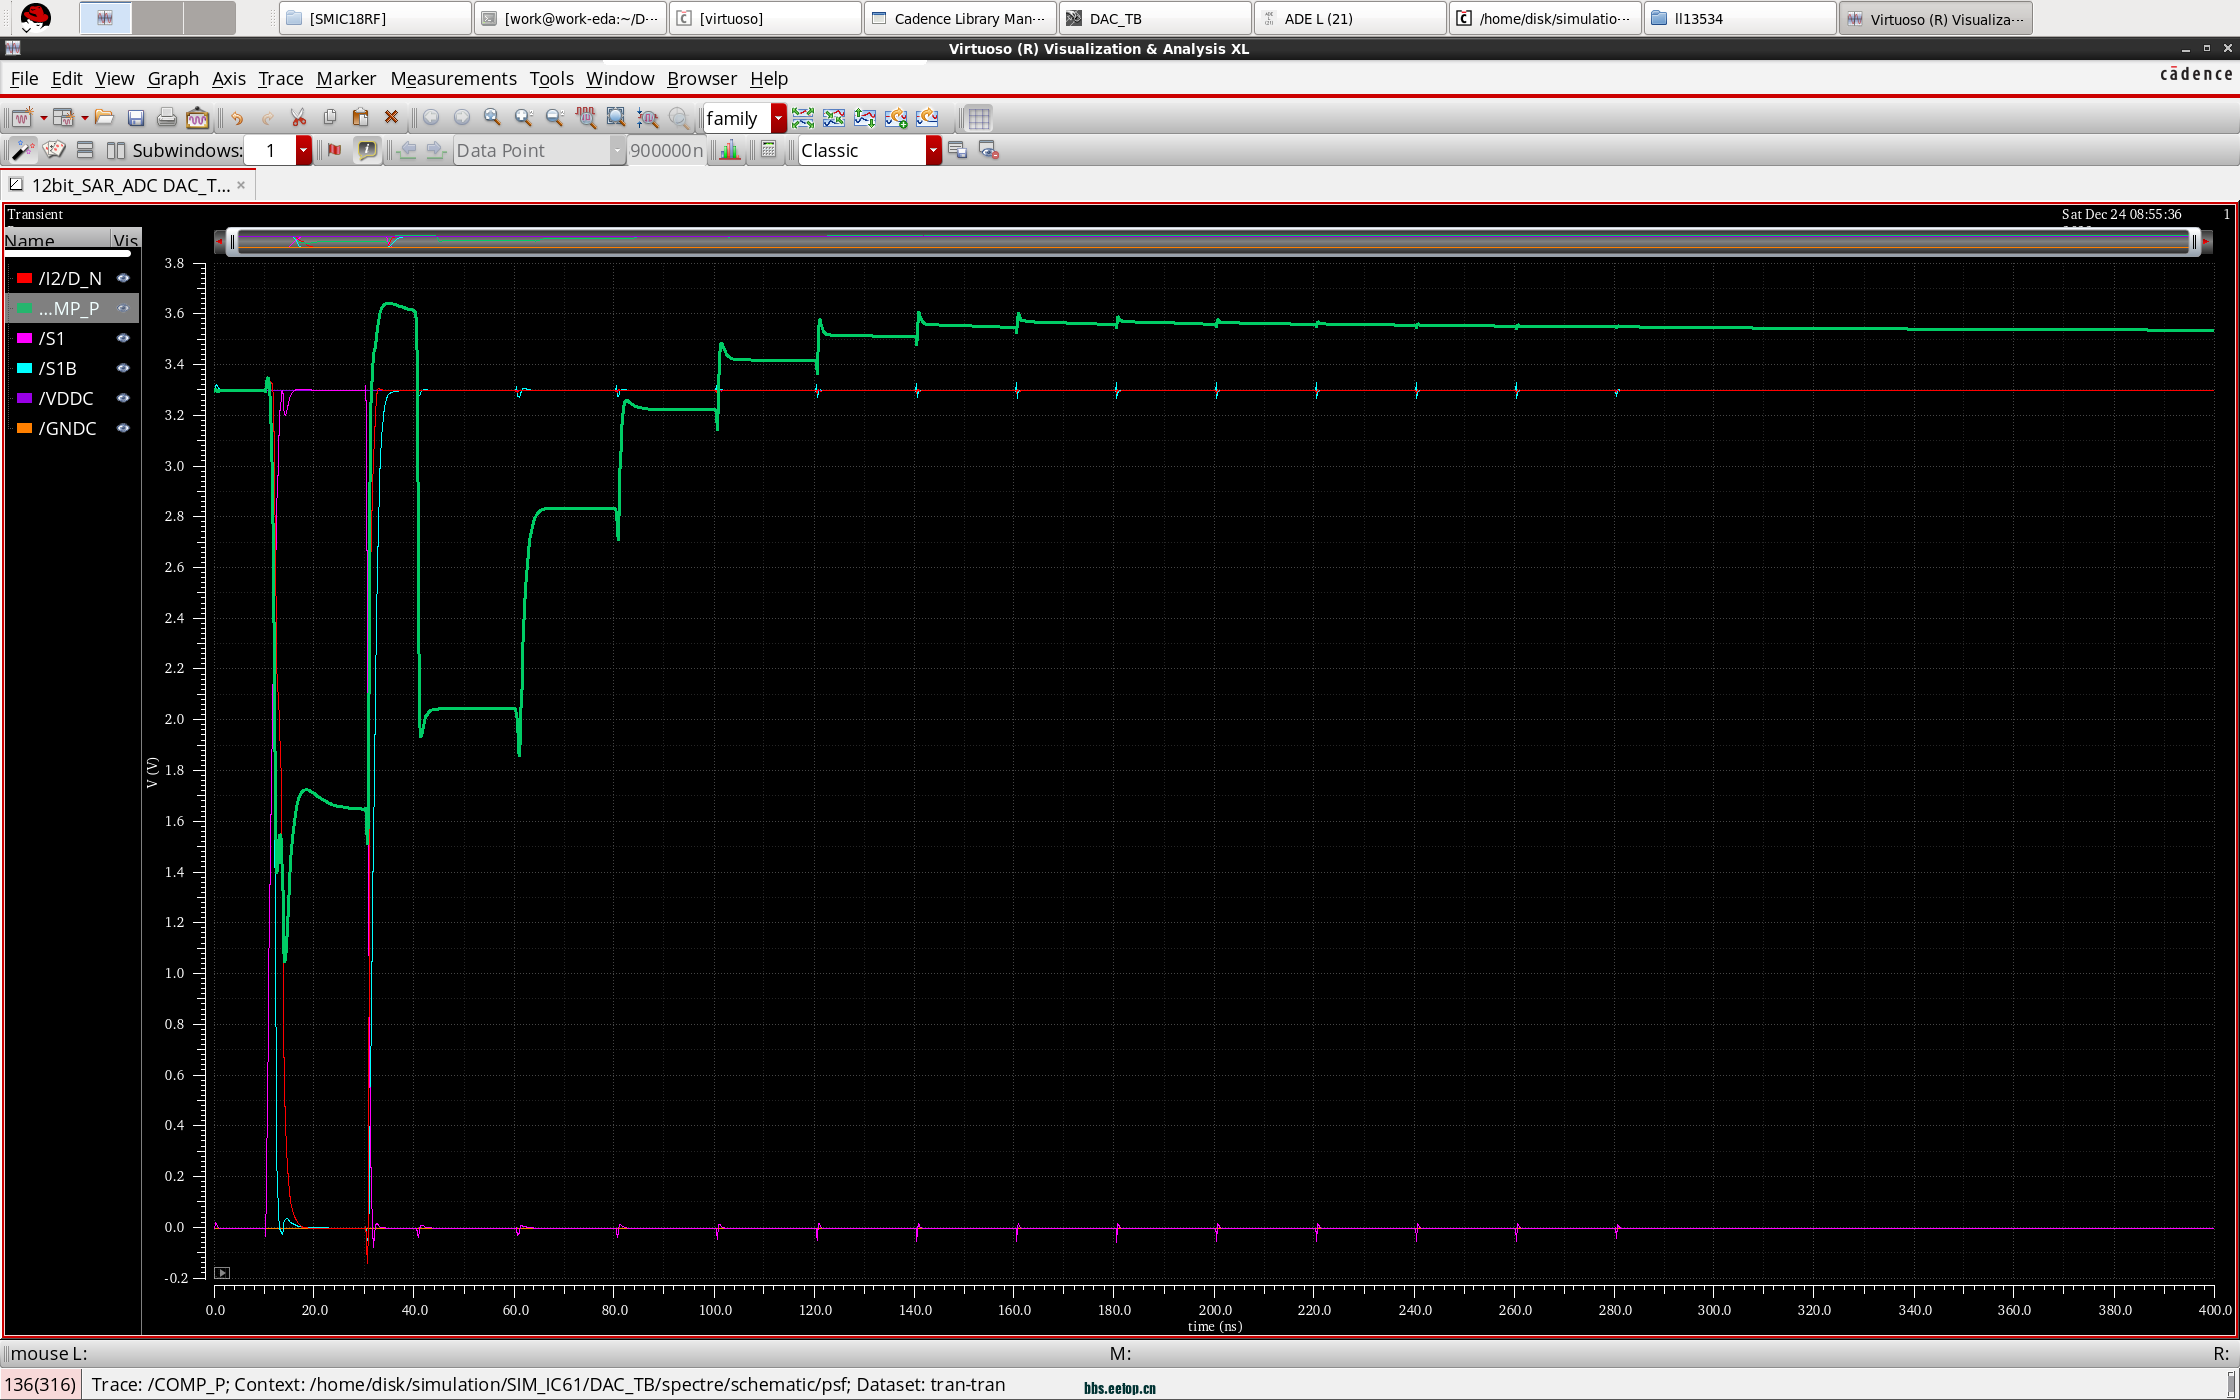2240x1400 pixels.
Task: Expand the new window icon dropdown arrow
Action: pyautogui.click(x=43, y=118)
